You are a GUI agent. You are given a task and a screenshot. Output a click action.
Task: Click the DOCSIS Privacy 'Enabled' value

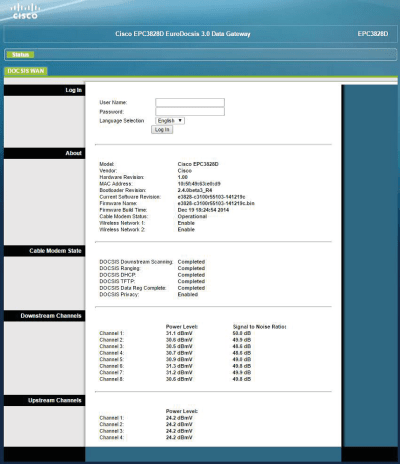point(188,295)
